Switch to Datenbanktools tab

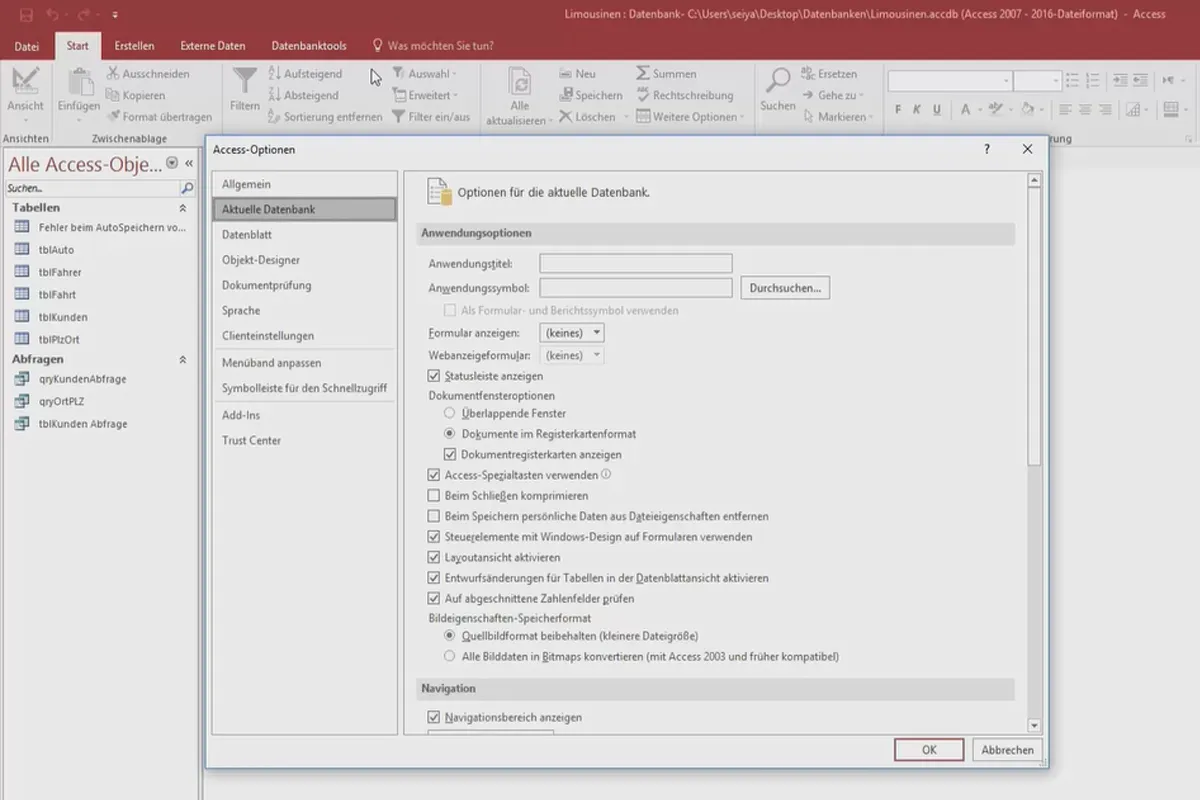click(x=309, y=46)
